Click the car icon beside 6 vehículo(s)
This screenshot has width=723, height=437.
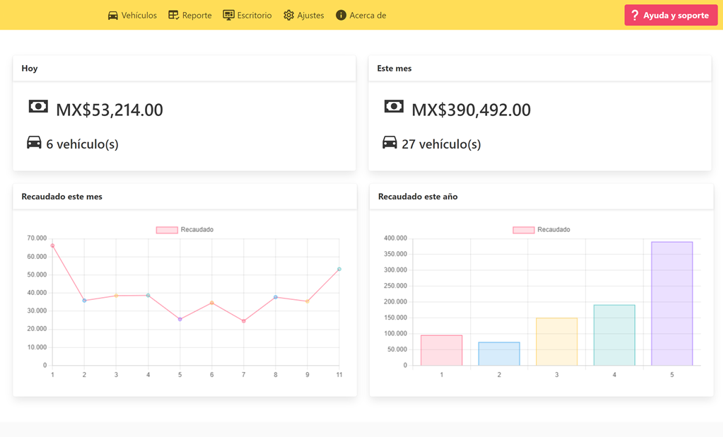click(x=34, y=143)
